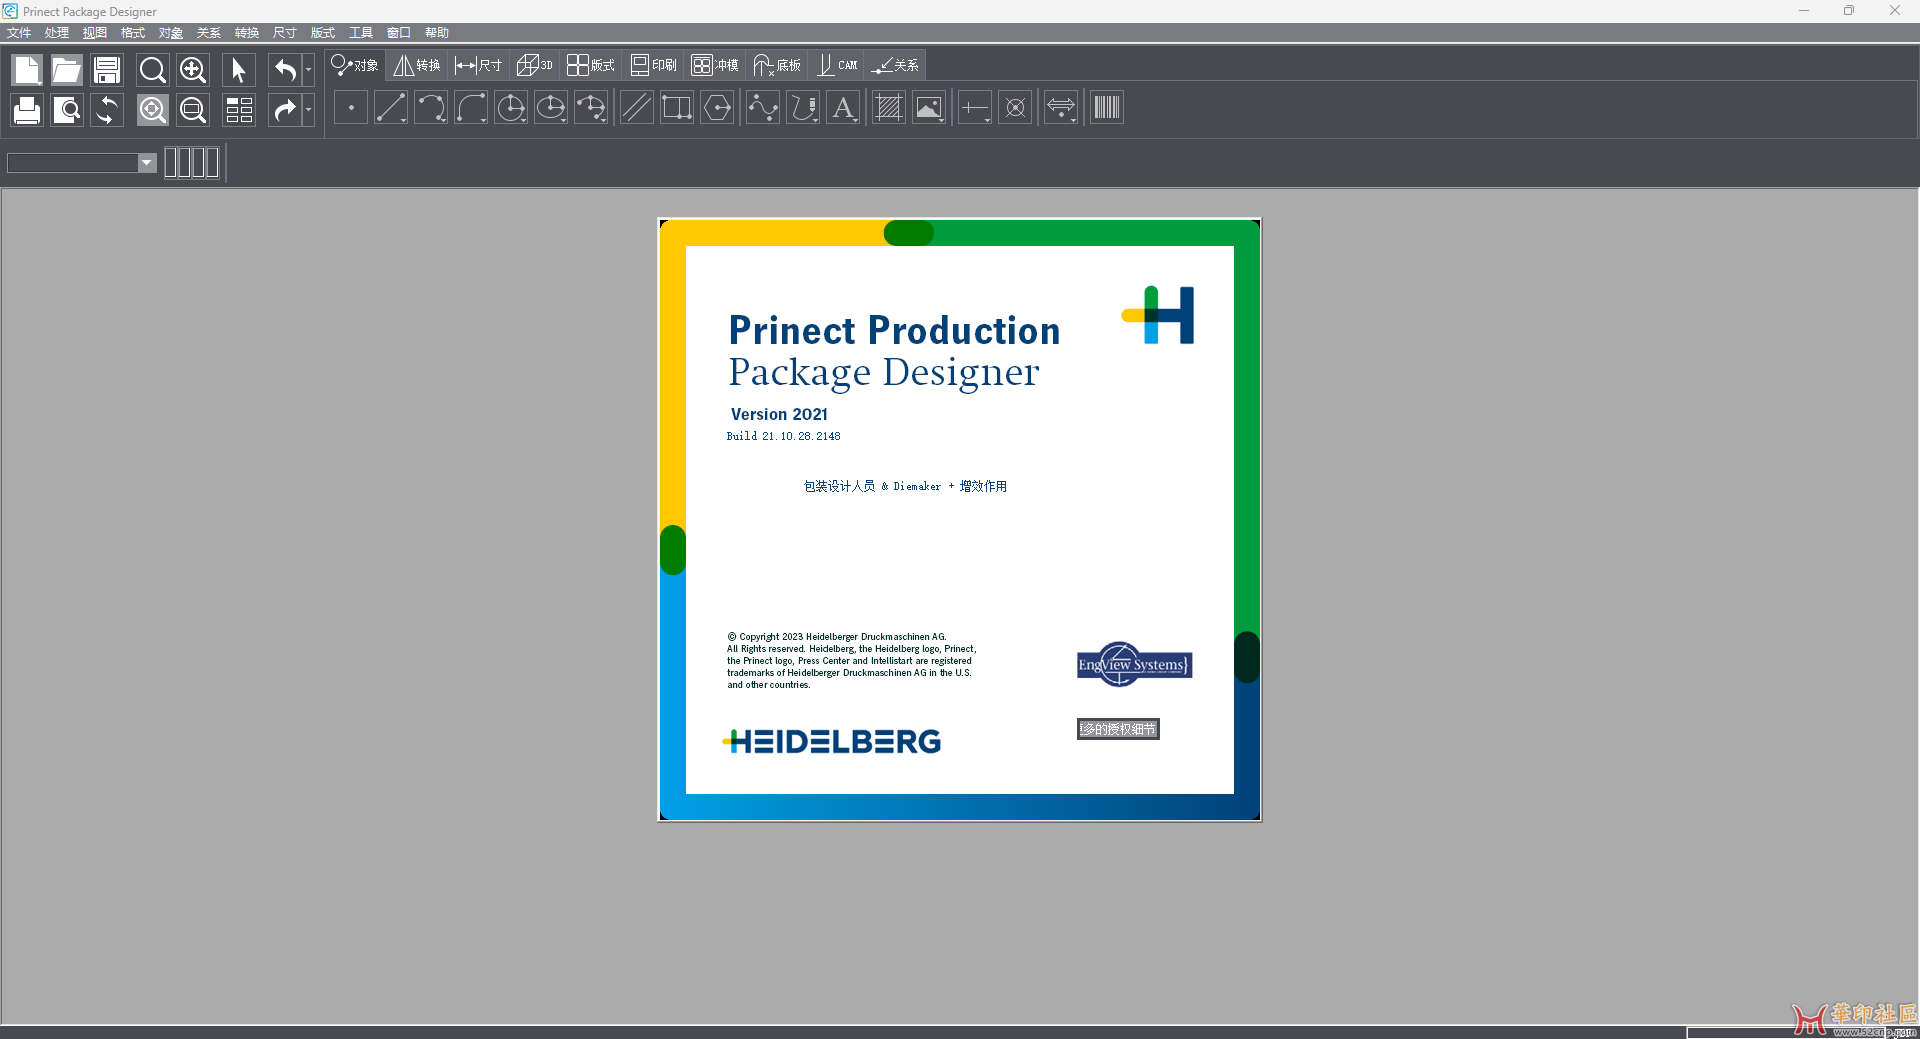Select the Polygon hexagon tool
The width and height of the screenshot is (1920, 1039).
[x=717, y=108]
